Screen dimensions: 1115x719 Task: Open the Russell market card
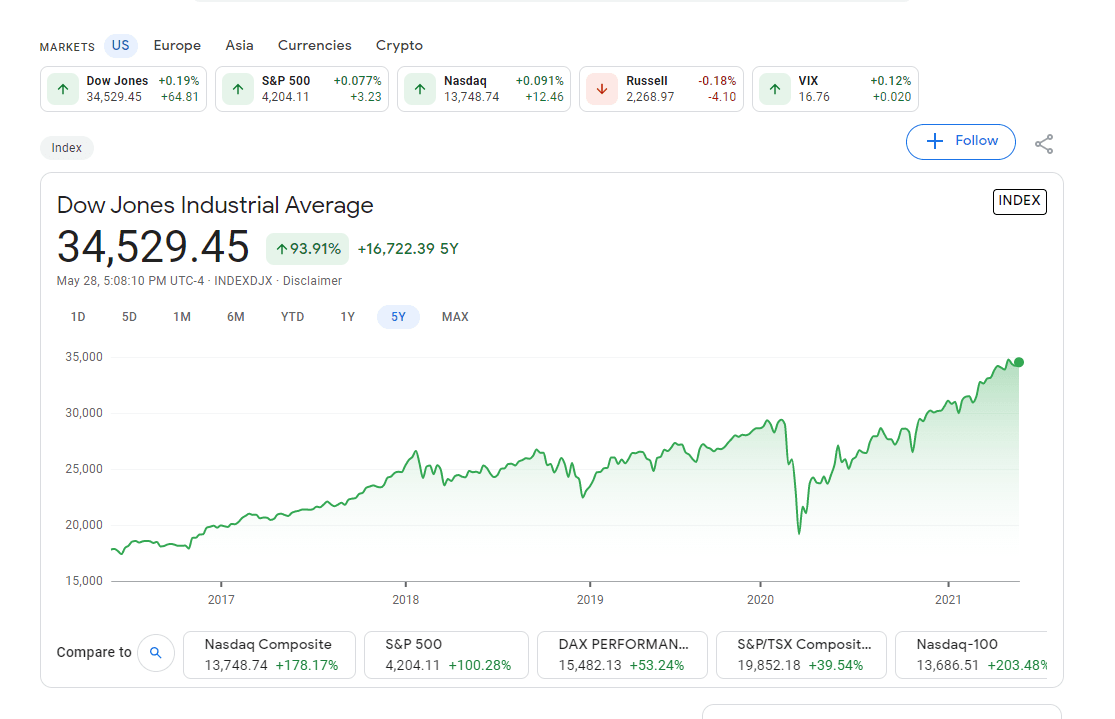(x=661, y=89)
